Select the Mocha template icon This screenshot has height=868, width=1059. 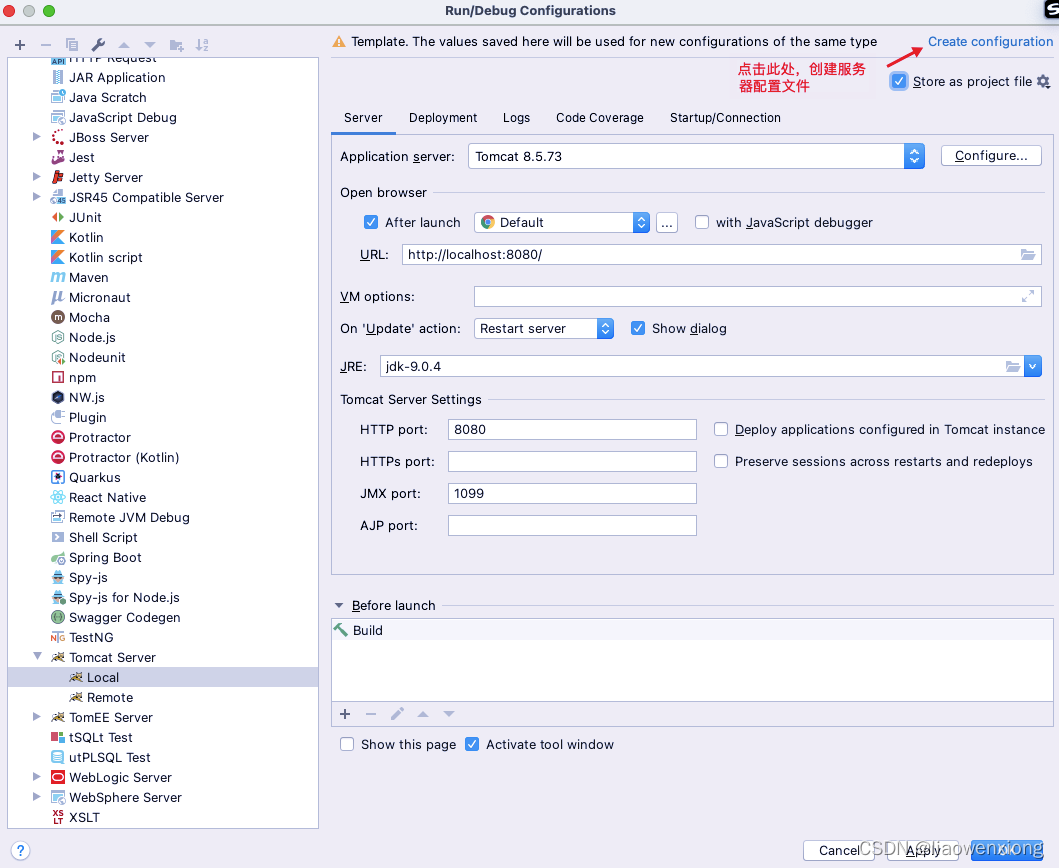coord(58,317)
